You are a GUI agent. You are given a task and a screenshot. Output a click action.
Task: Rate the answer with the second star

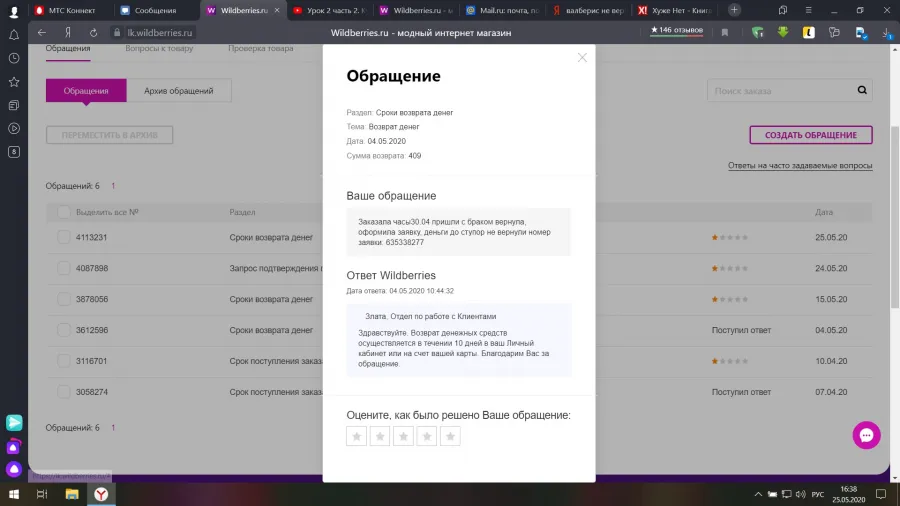[x=380, y=436]
